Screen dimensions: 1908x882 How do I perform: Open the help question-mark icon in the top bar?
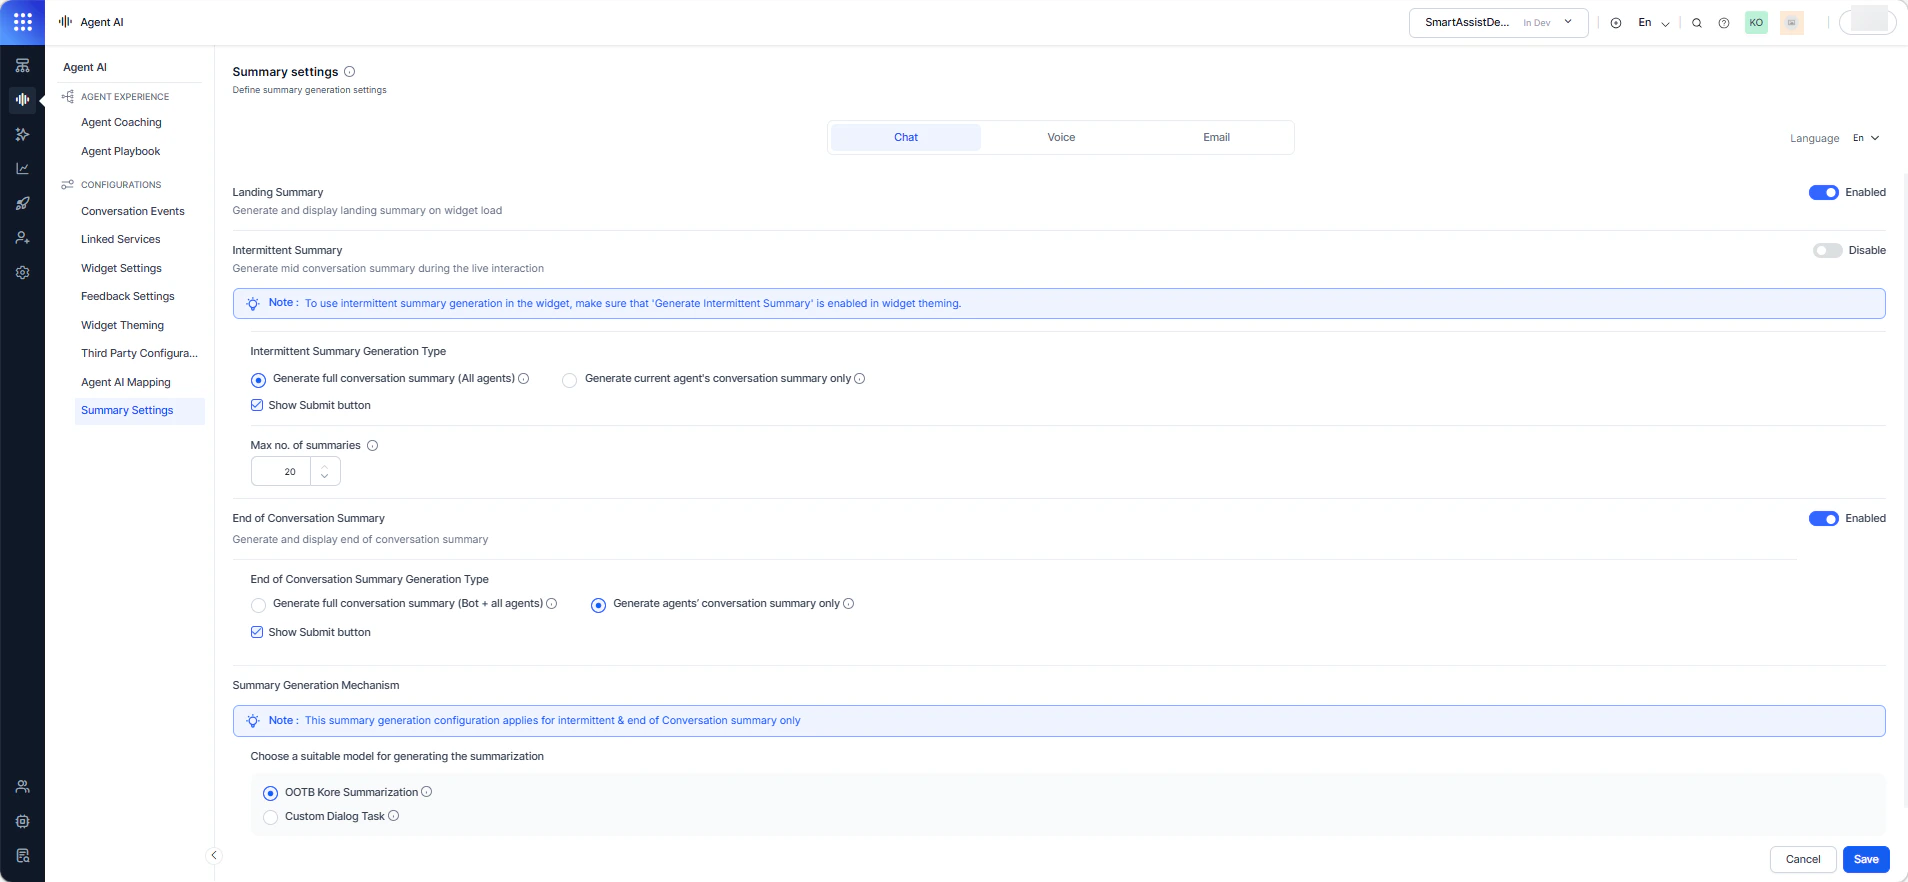tap(1724, 23)
